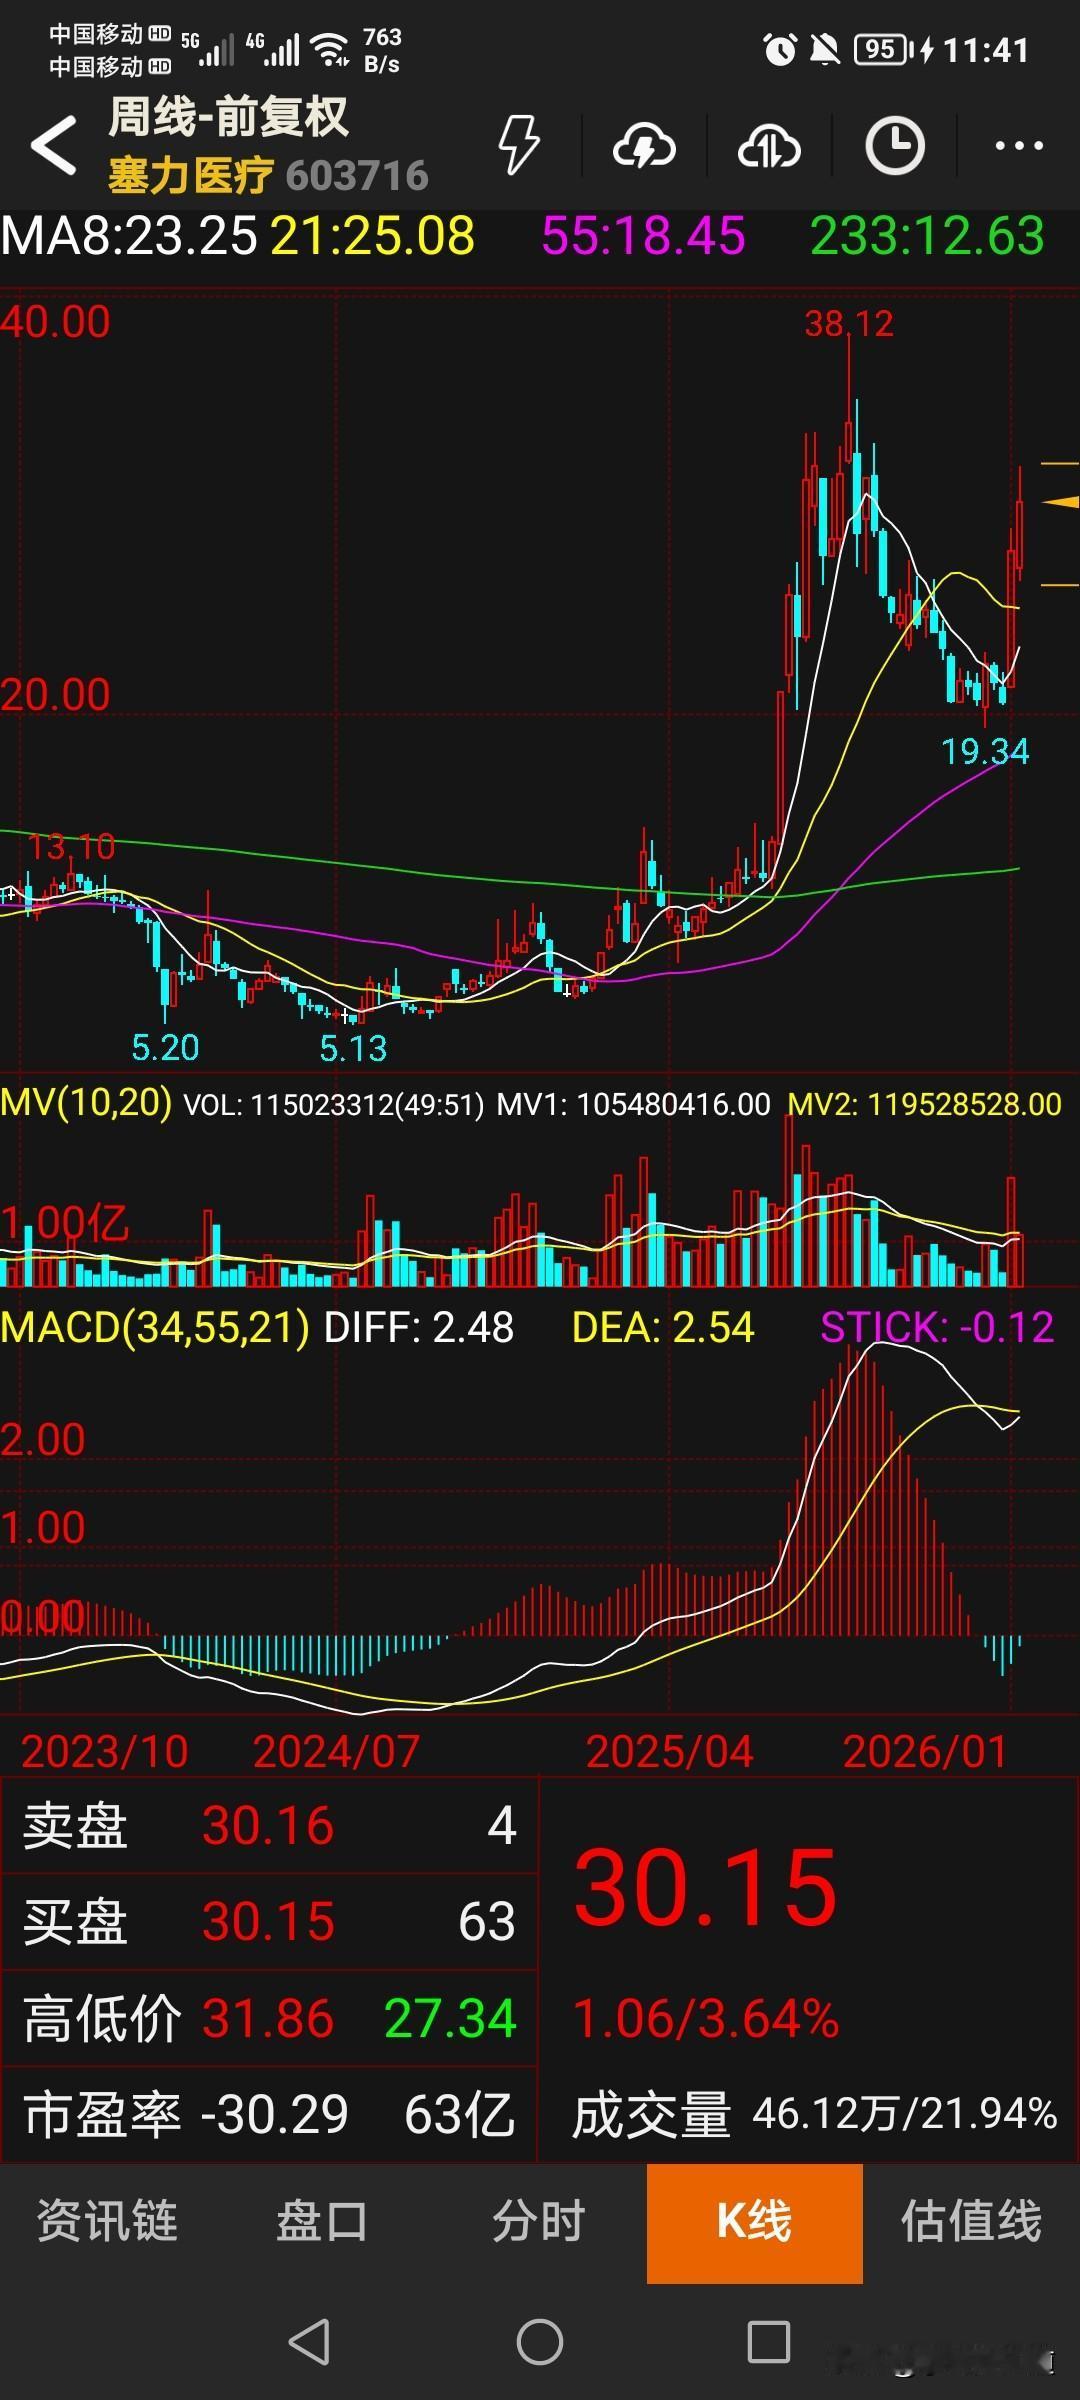This screenshot has height=2400, width=1080.
Task: Tap the VOL: 115023312(49:51) value
Action: (334, 1104)
